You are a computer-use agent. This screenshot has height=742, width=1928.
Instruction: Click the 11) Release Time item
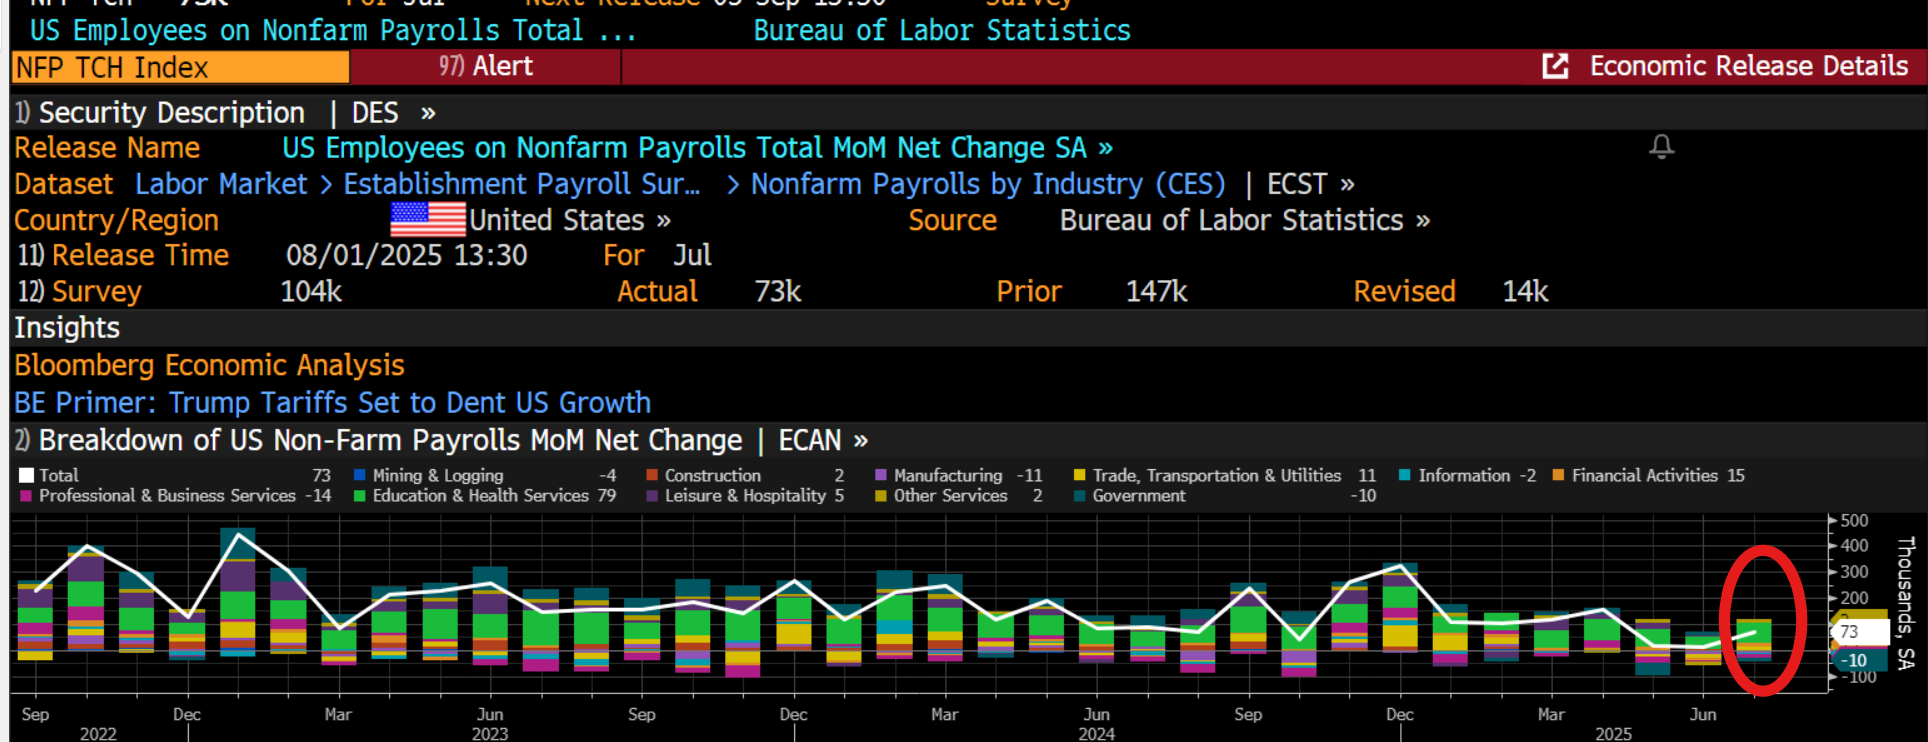point(123,256)
